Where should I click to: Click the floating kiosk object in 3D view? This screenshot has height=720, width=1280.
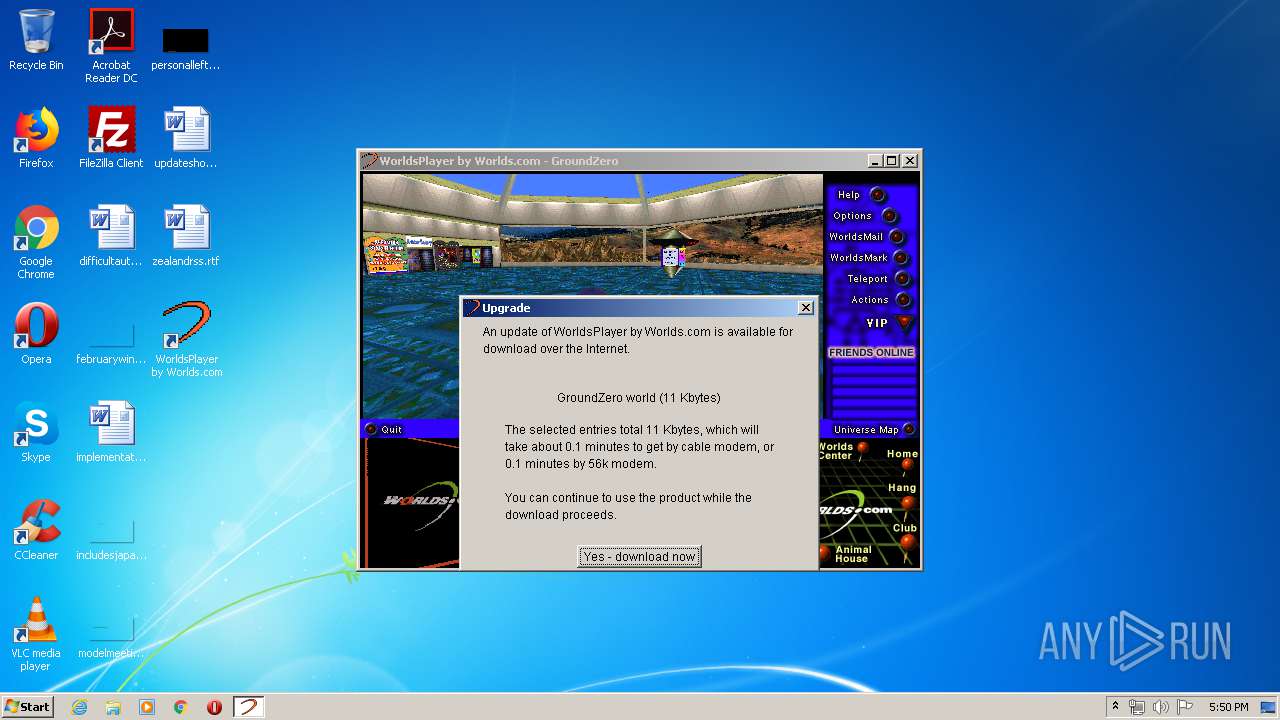673,254
